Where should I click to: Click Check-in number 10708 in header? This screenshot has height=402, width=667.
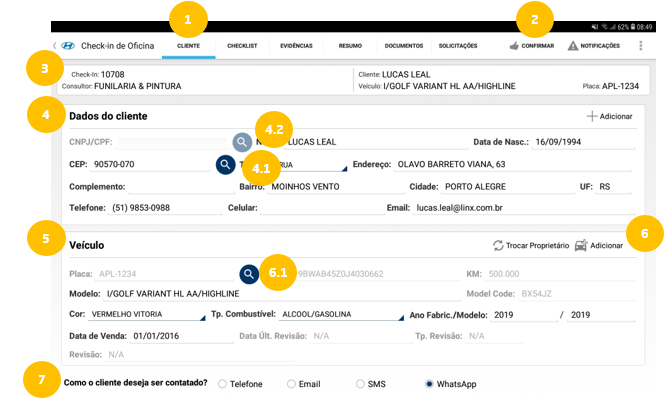point(112,74)
